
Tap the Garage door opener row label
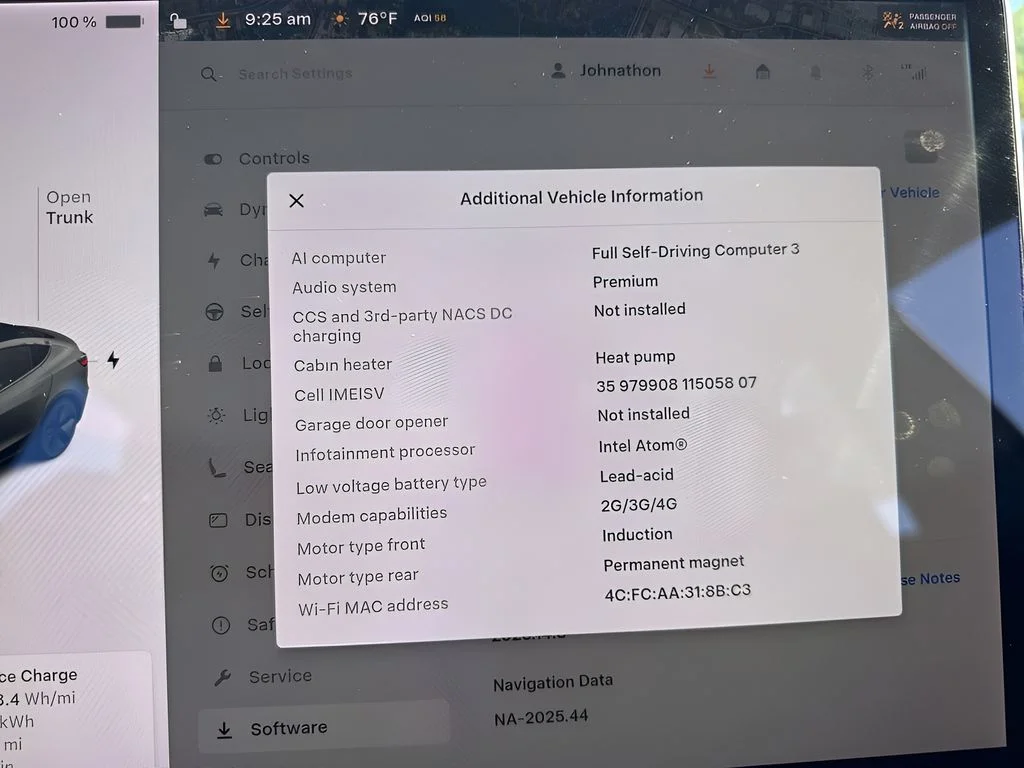click(372, 424)
